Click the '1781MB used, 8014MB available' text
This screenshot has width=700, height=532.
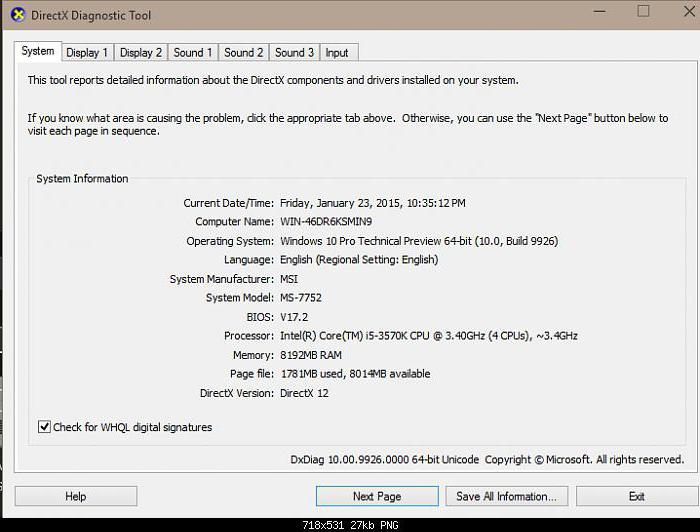(355, 374)
